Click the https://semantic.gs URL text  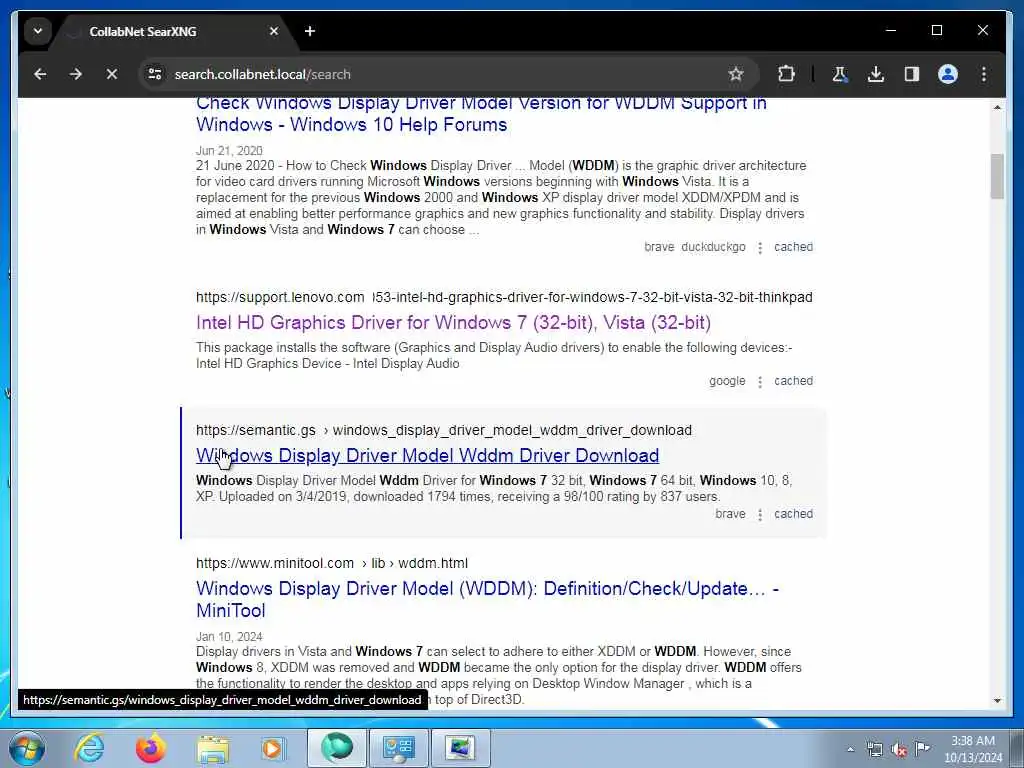[255, 430]
